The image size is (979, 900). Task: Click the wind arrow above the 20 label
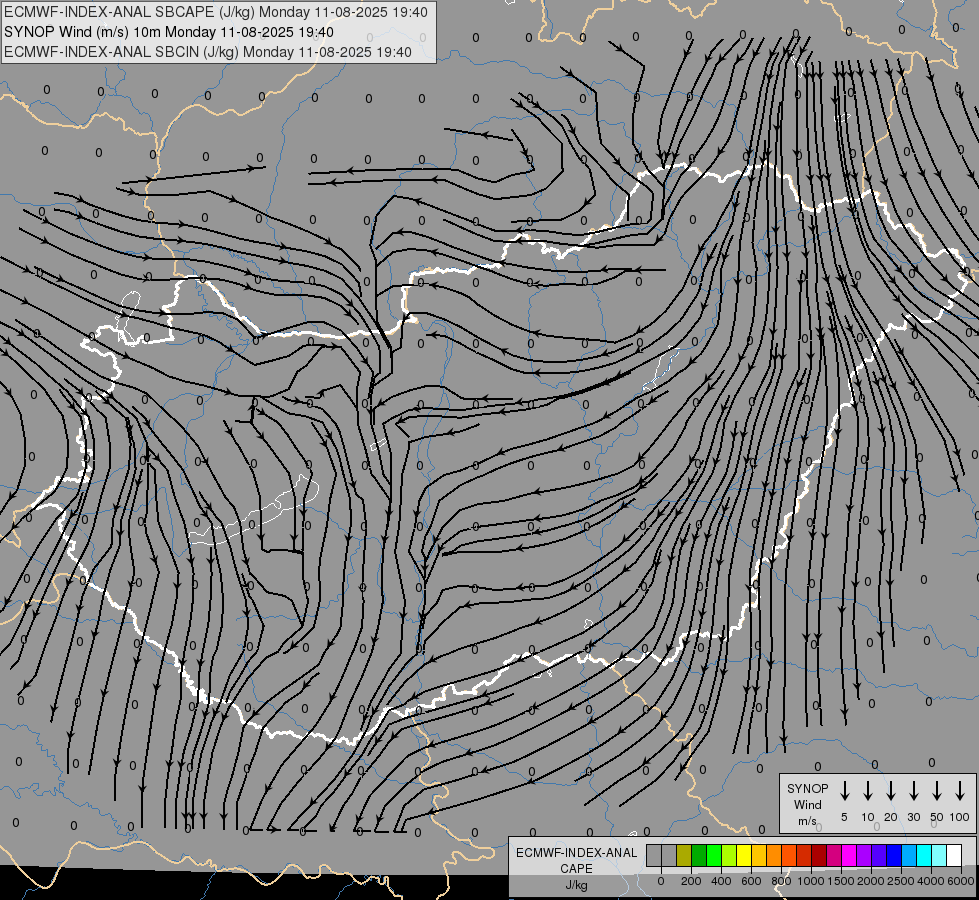pyautogui.click(x=891, y=791)
